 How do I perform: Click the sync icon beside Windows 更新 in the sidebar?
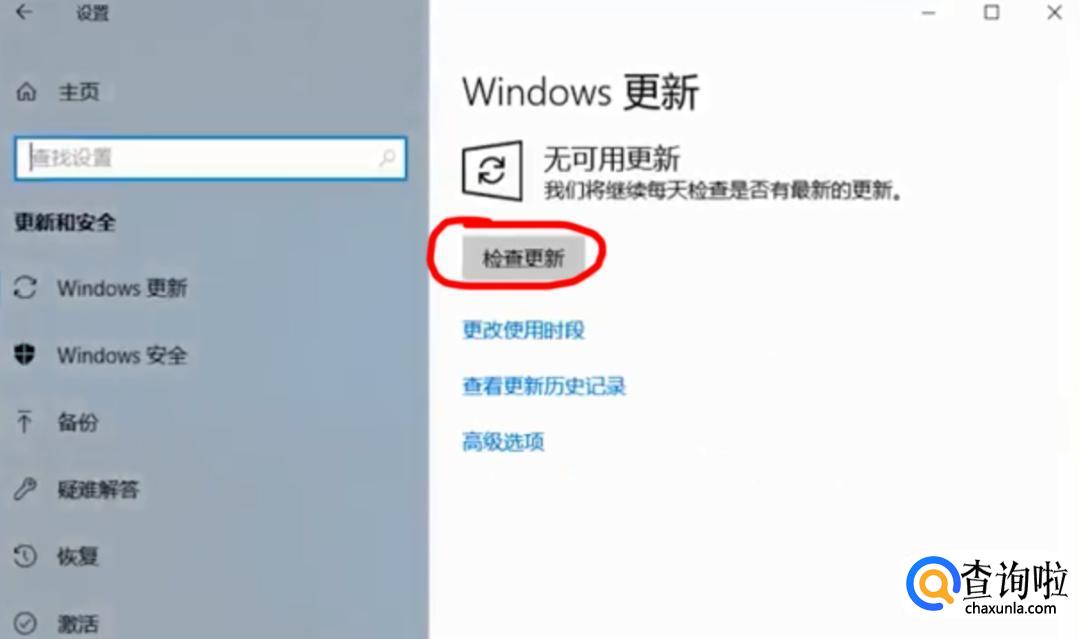[x=25, y=287]
